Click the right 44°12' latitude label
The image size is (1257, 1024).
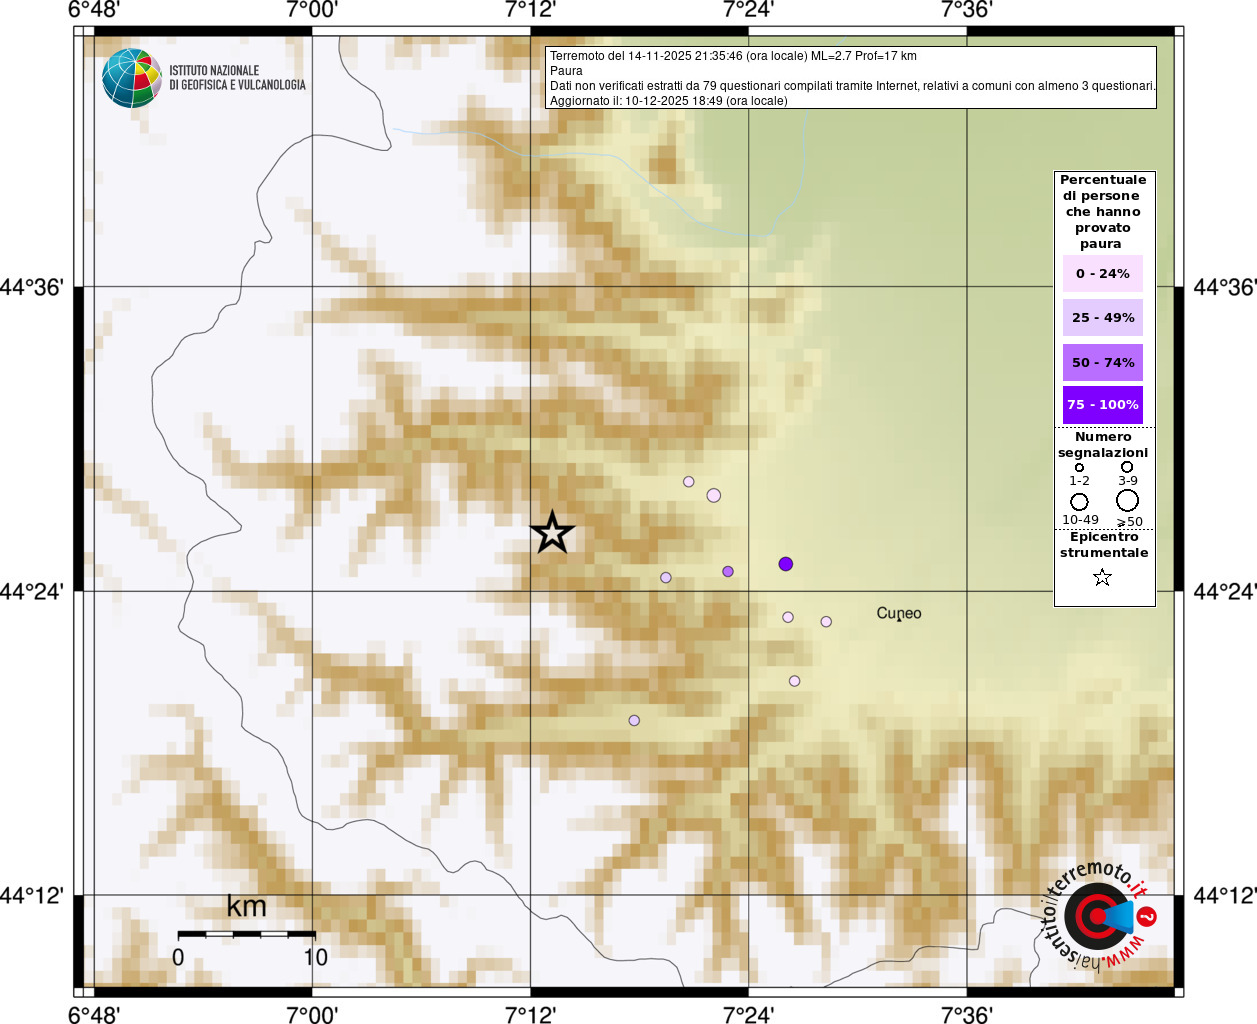pos(1225,896)
